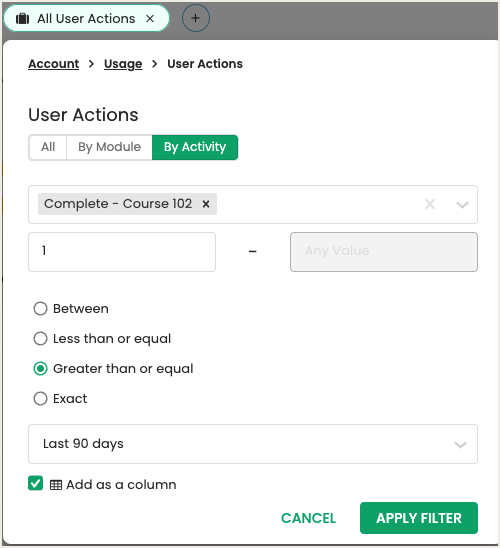Close the All User Actions tab
Viewport: 500px width, 548px height.
pos(150,19)
